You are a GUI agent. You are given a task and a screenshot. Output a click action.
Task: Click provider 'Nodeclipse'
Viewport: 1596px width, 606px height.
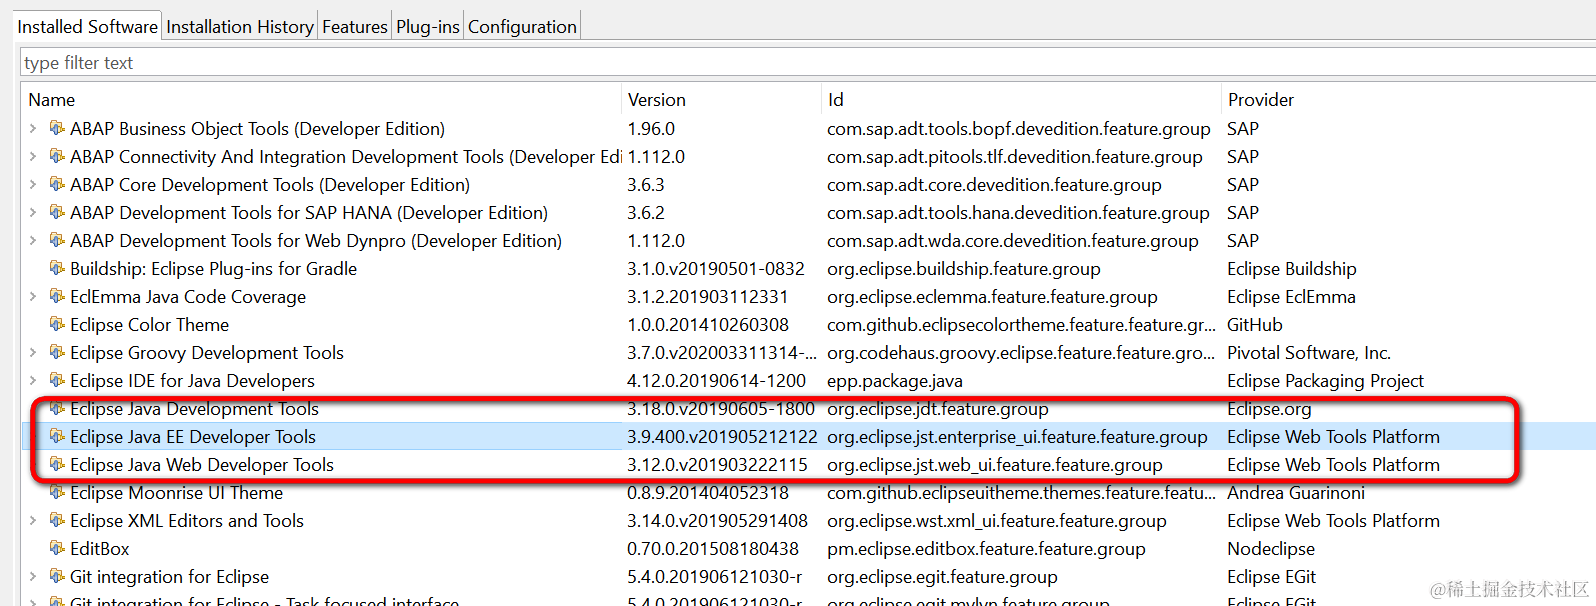[1271, 549]
